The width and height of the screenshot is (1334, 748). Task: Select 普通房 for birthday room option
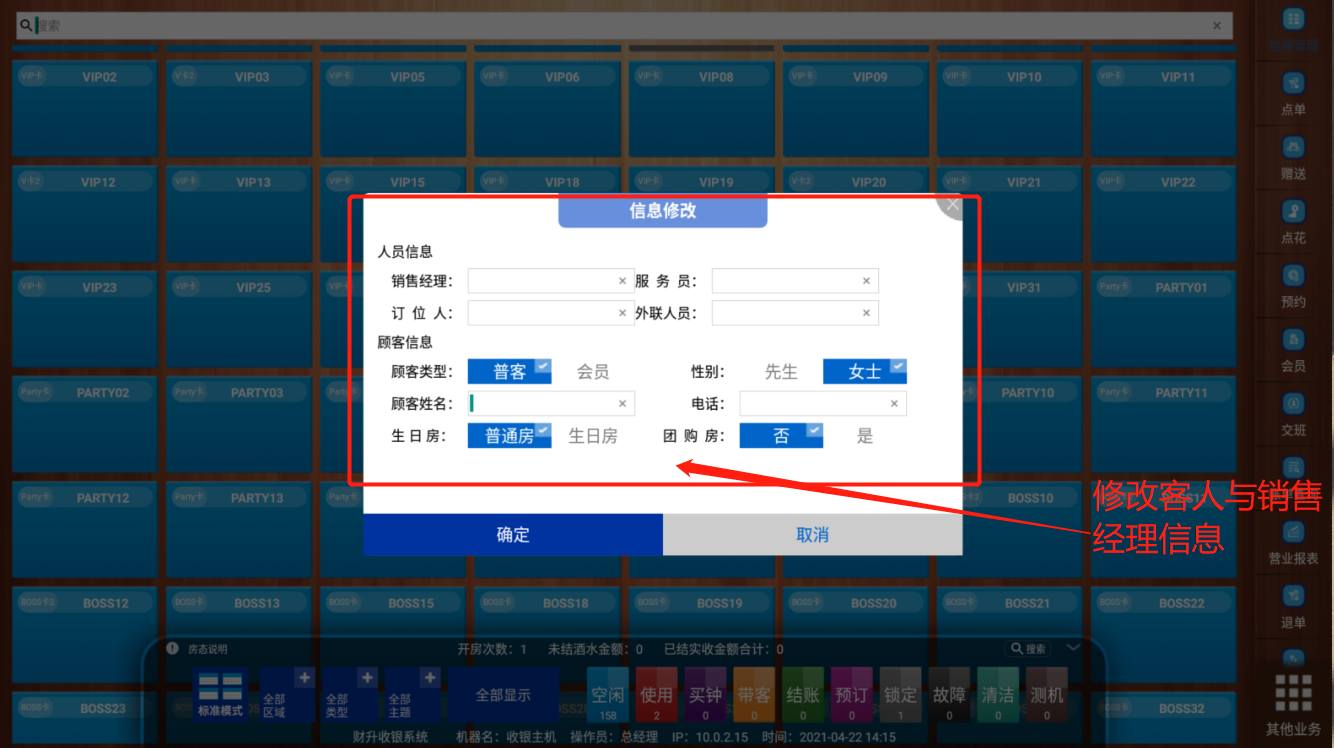click(509, 435)
